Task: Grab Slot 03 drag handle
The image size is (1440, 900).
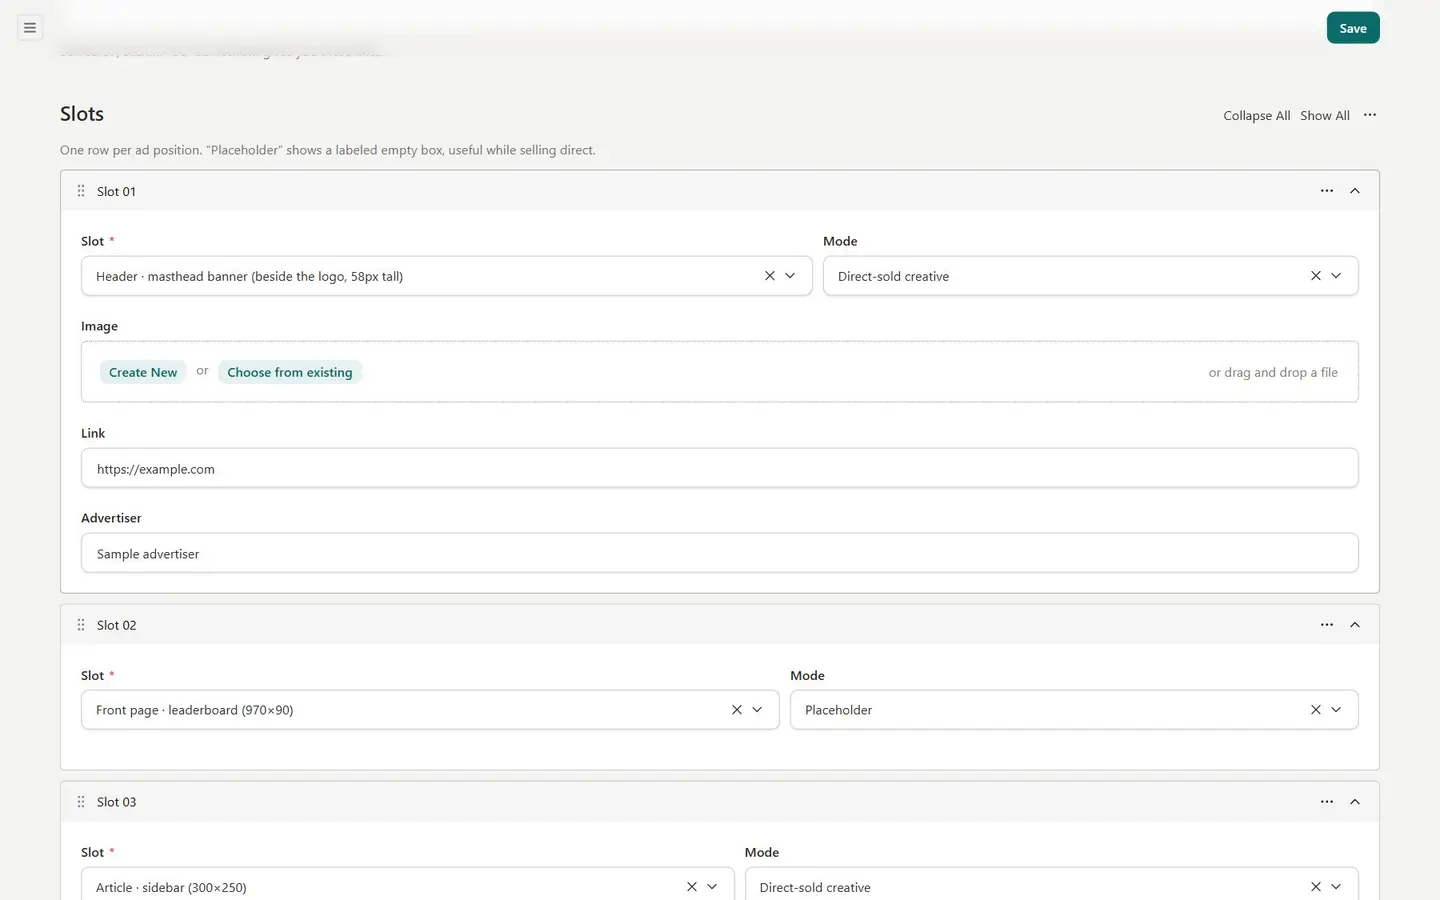Action: (81, 802)
